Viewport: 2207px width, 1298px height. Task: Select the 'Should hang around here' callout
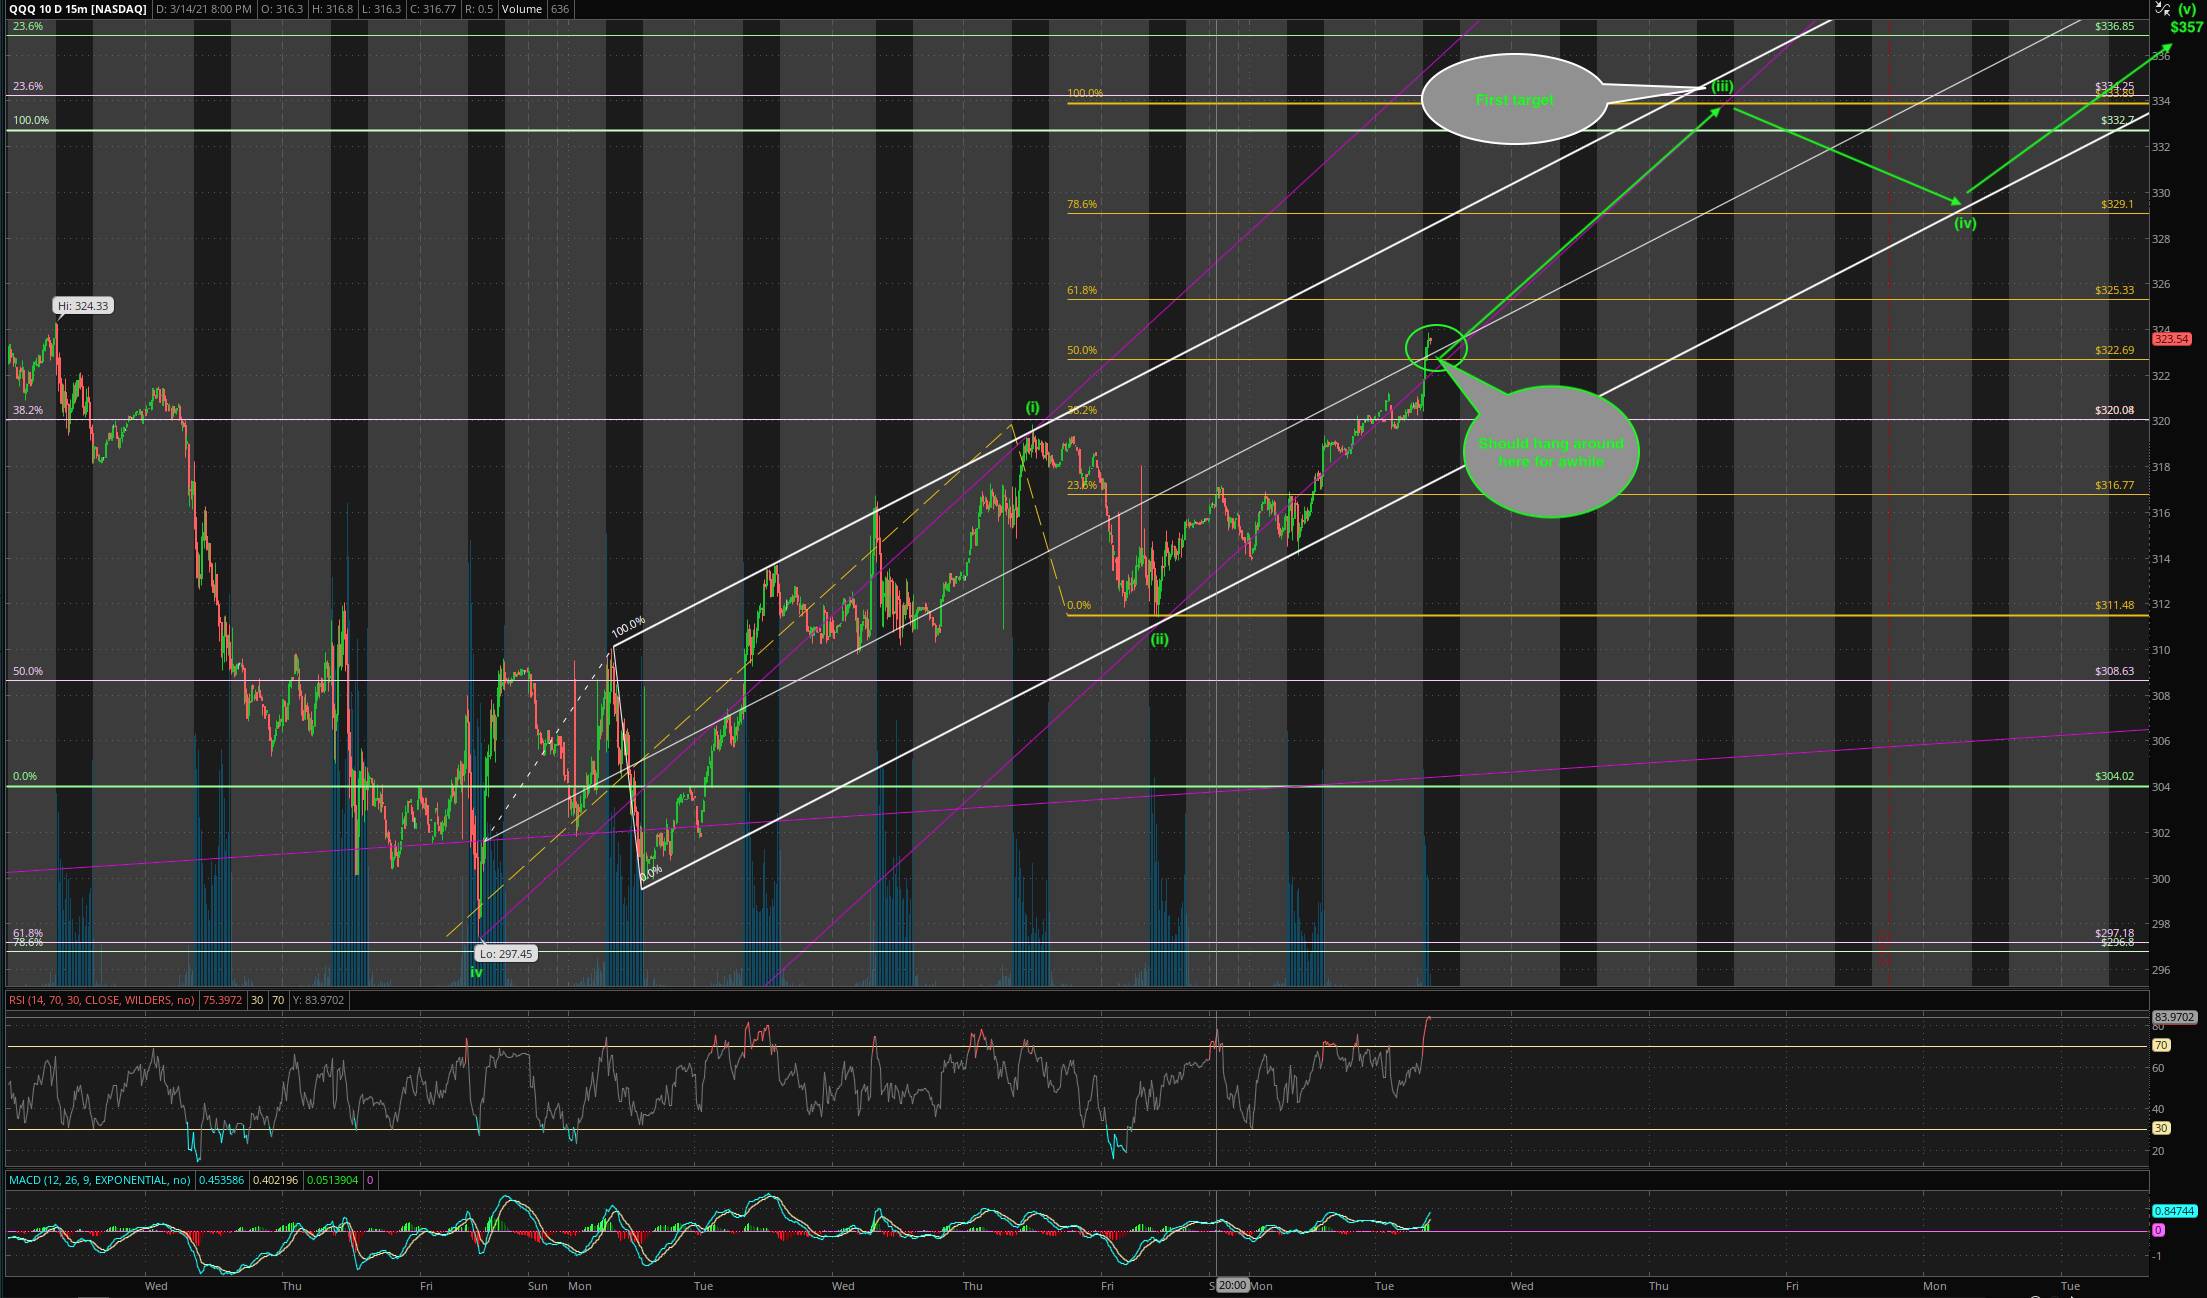1550,452
